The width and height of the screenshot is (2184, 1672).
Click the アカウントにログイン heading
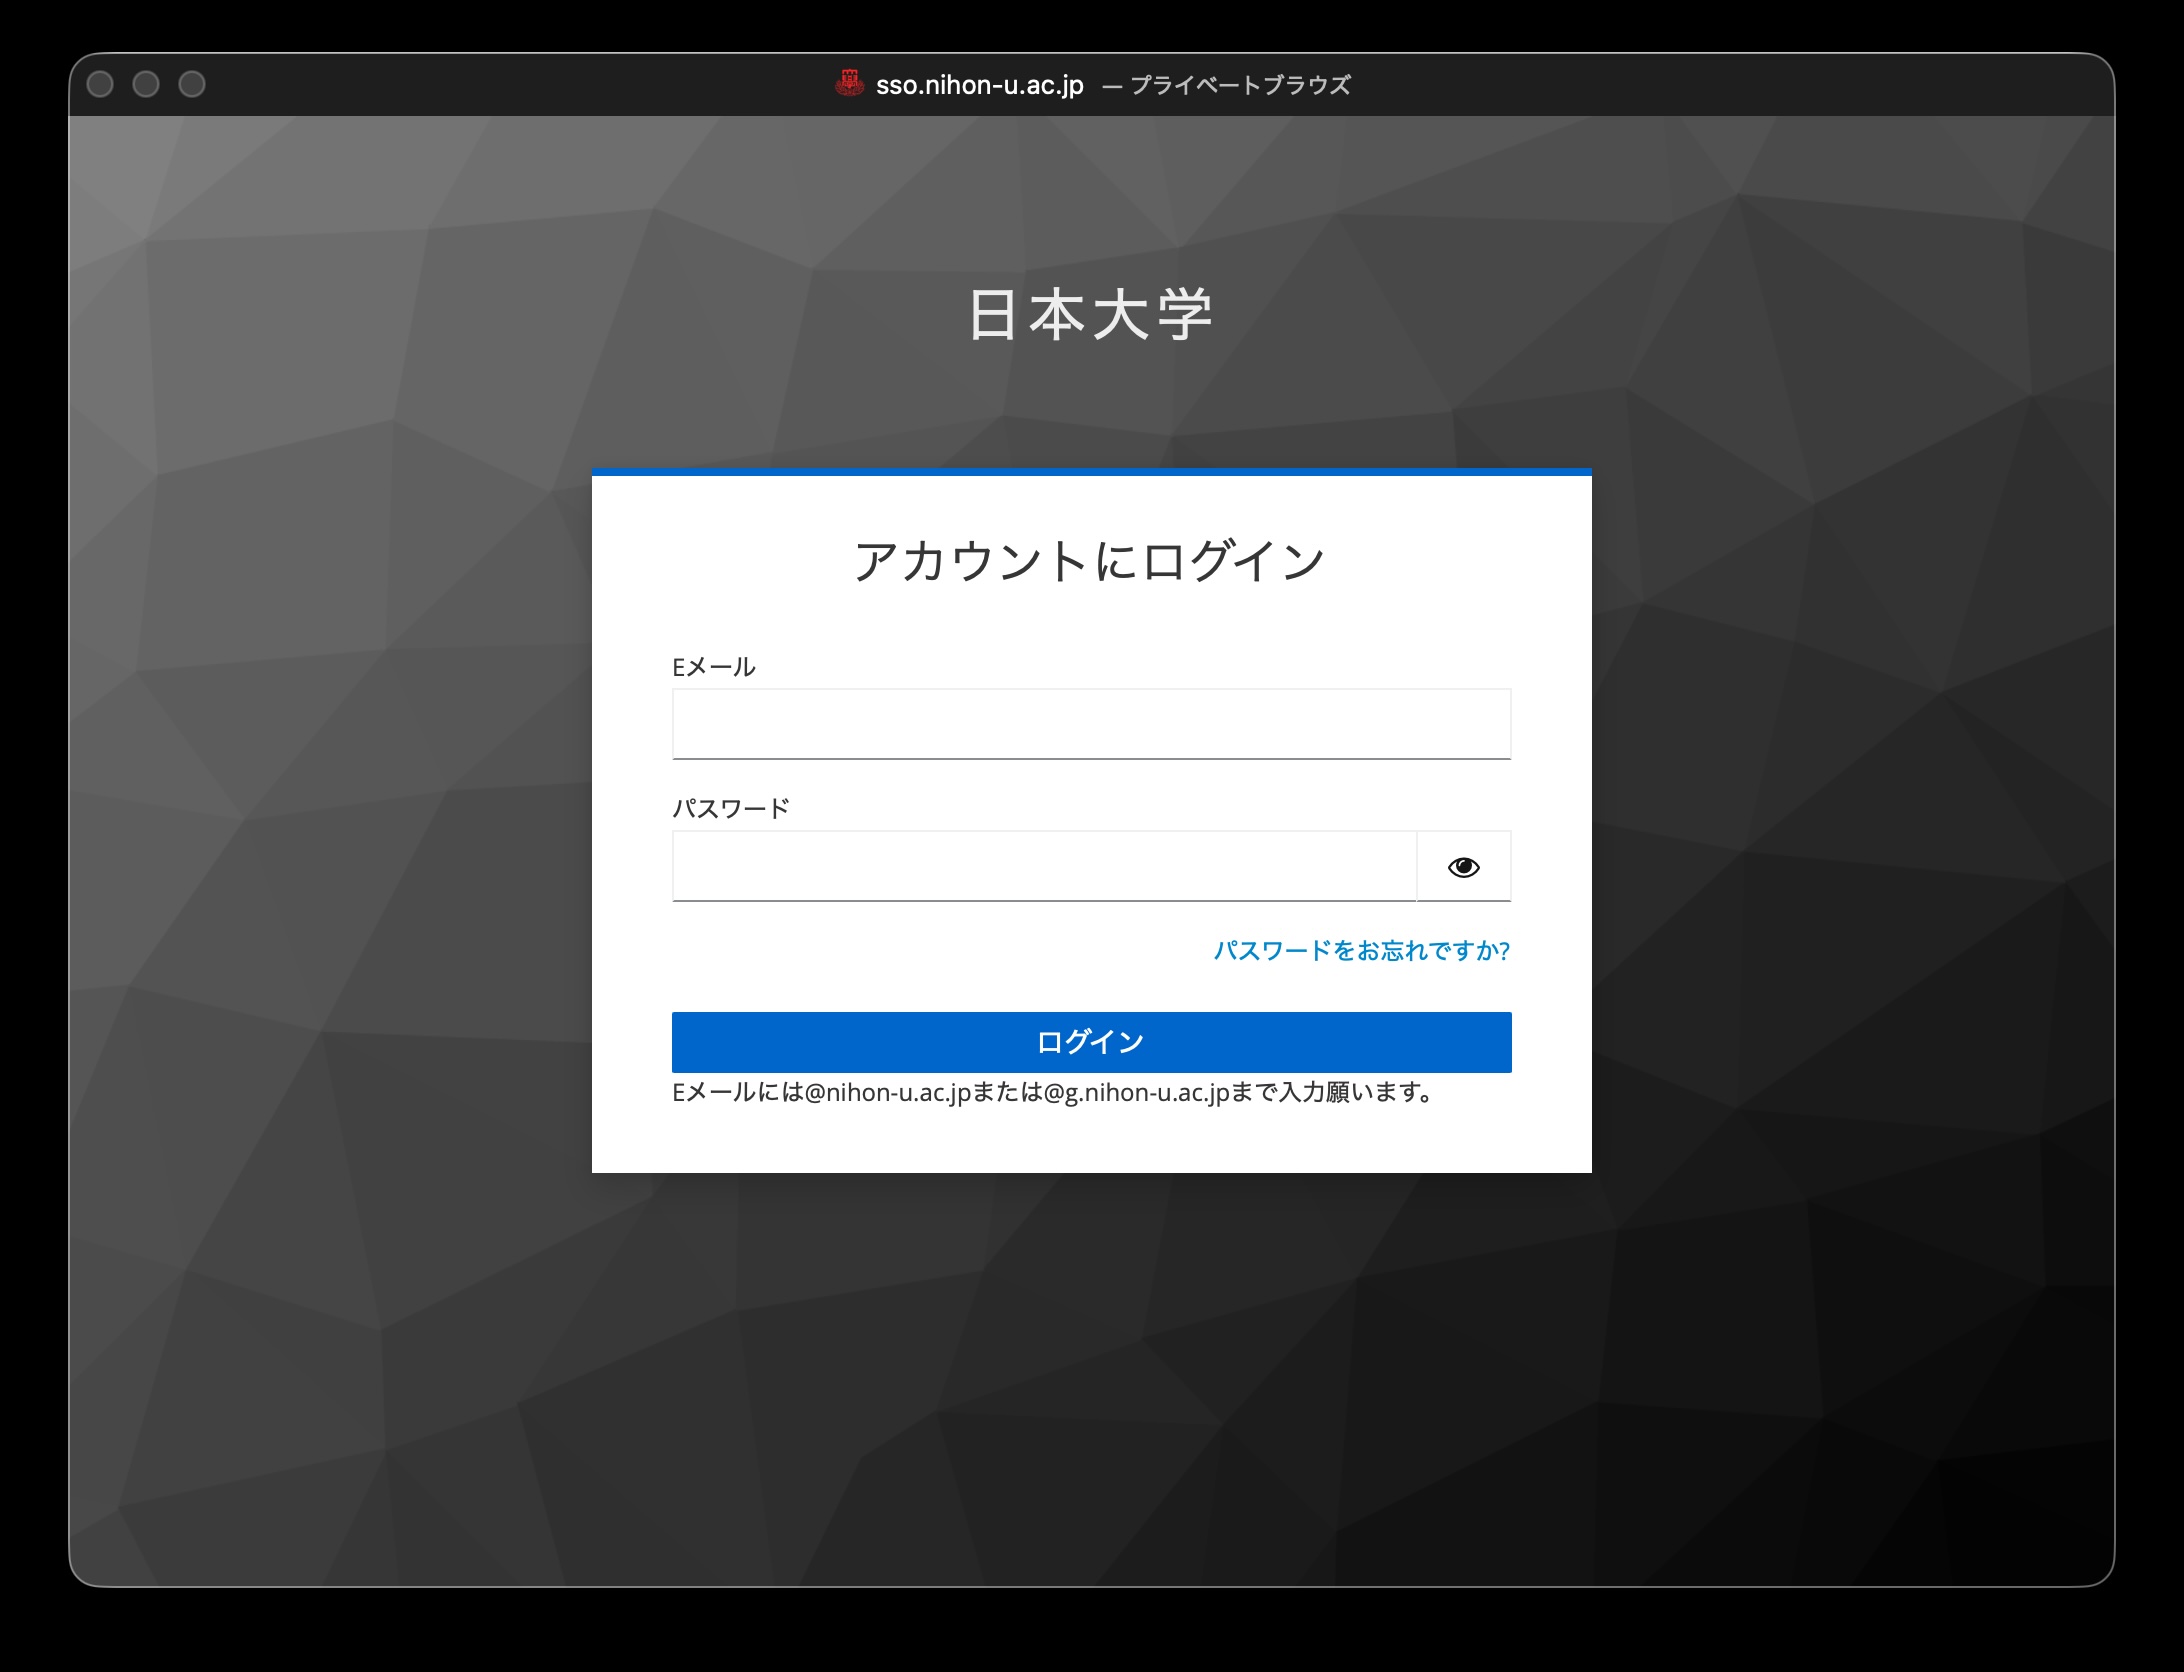(x=1090, y=560)
